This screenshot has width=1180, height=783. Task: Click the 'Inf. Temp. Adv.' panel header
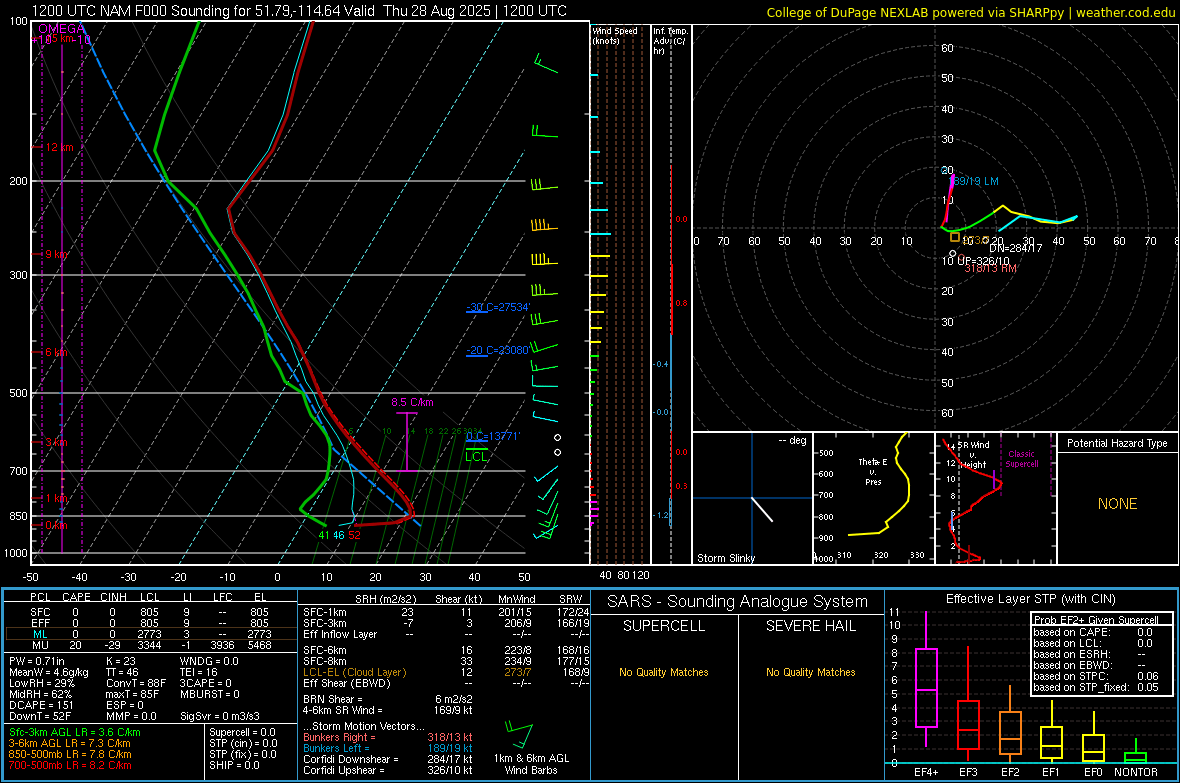coord(670,41)
